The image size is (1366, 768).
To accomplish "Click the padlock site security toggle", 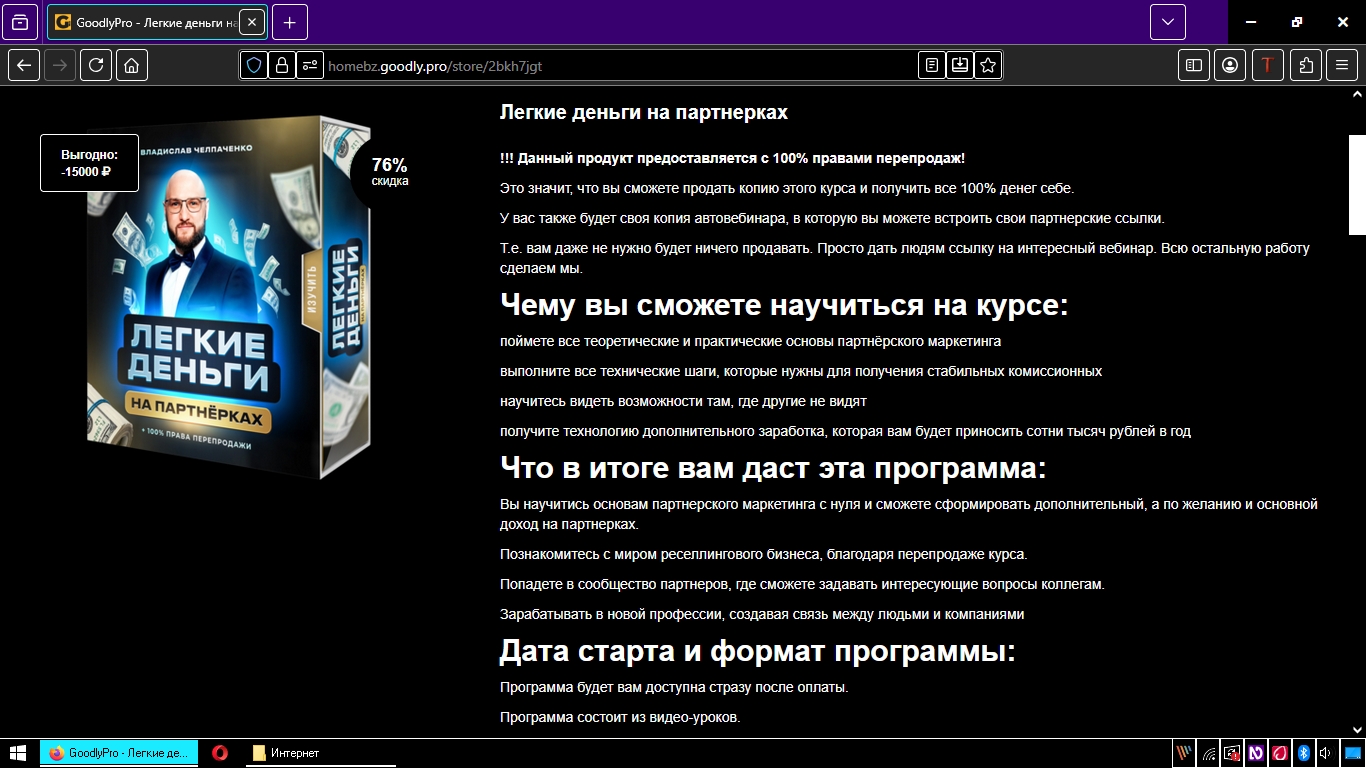I will (x=280, y=64).
